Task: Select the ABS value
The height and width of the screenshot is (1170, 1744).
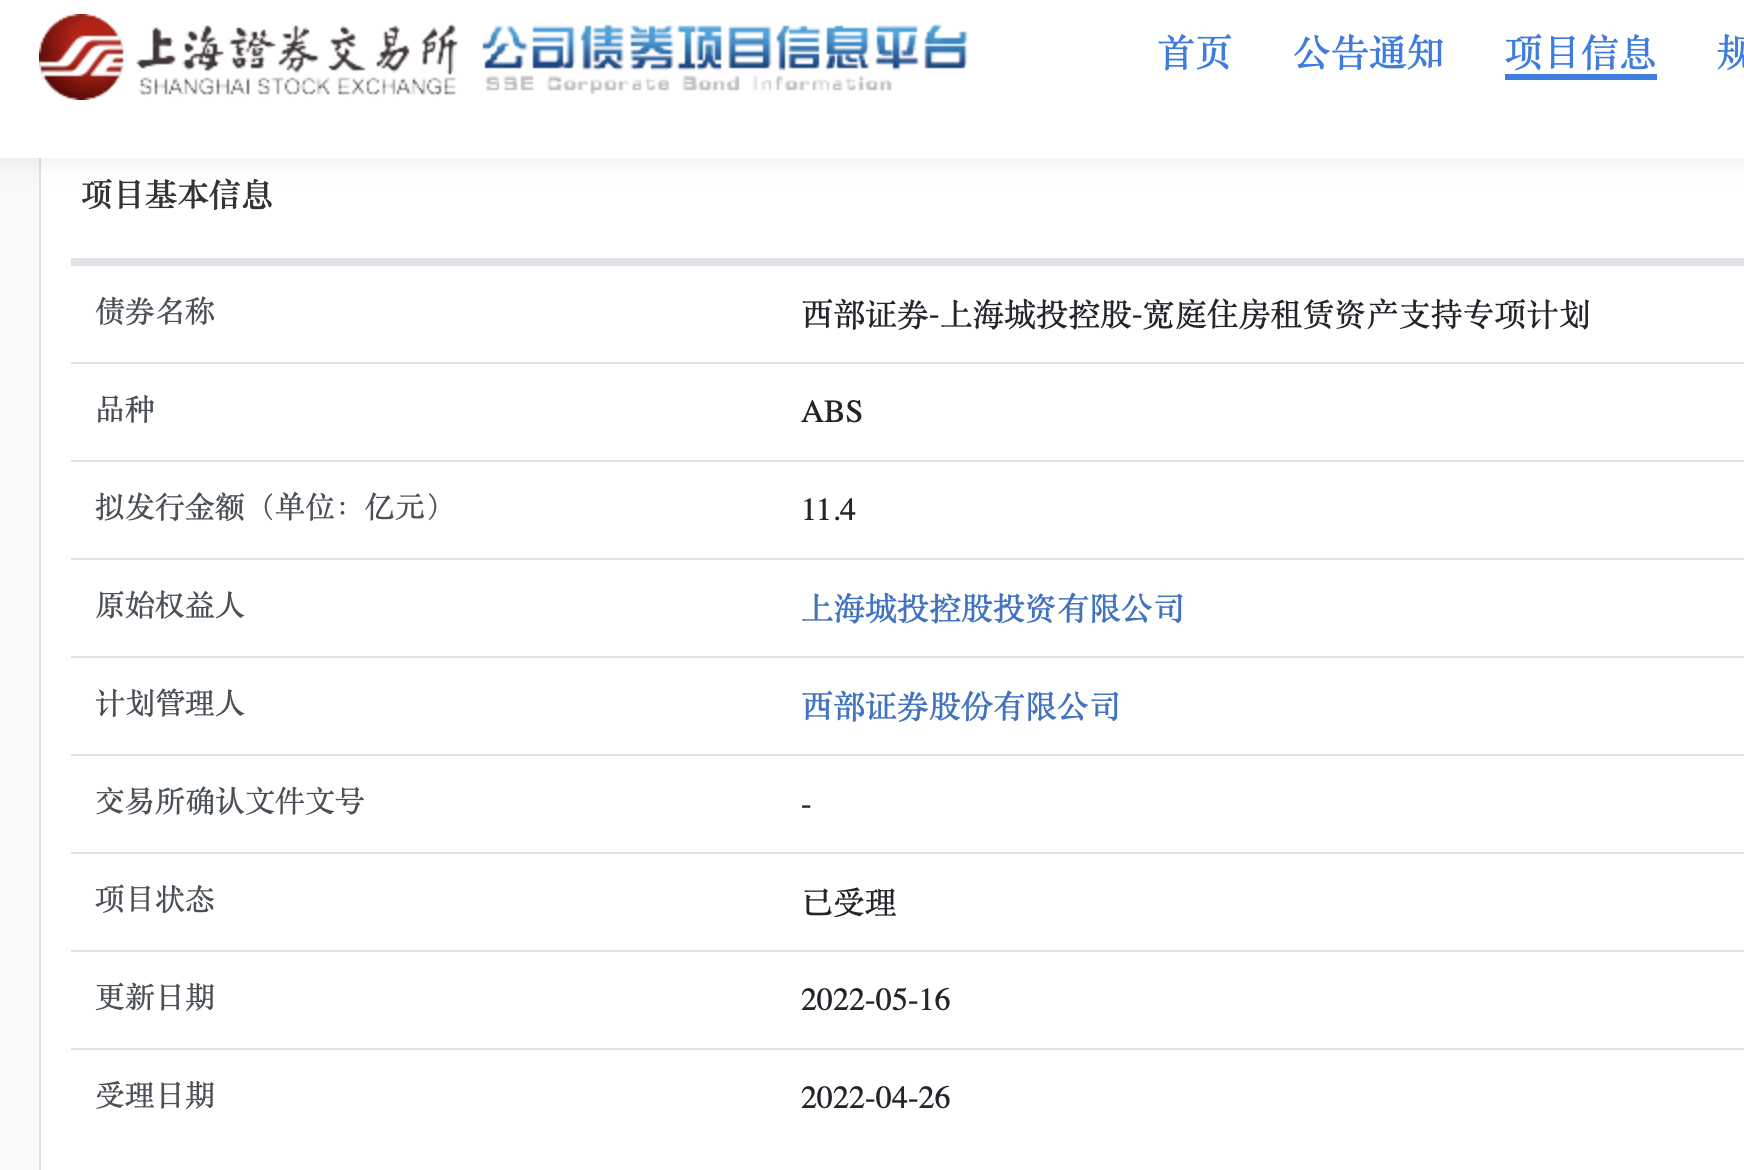Action: (x=831, y=411)
